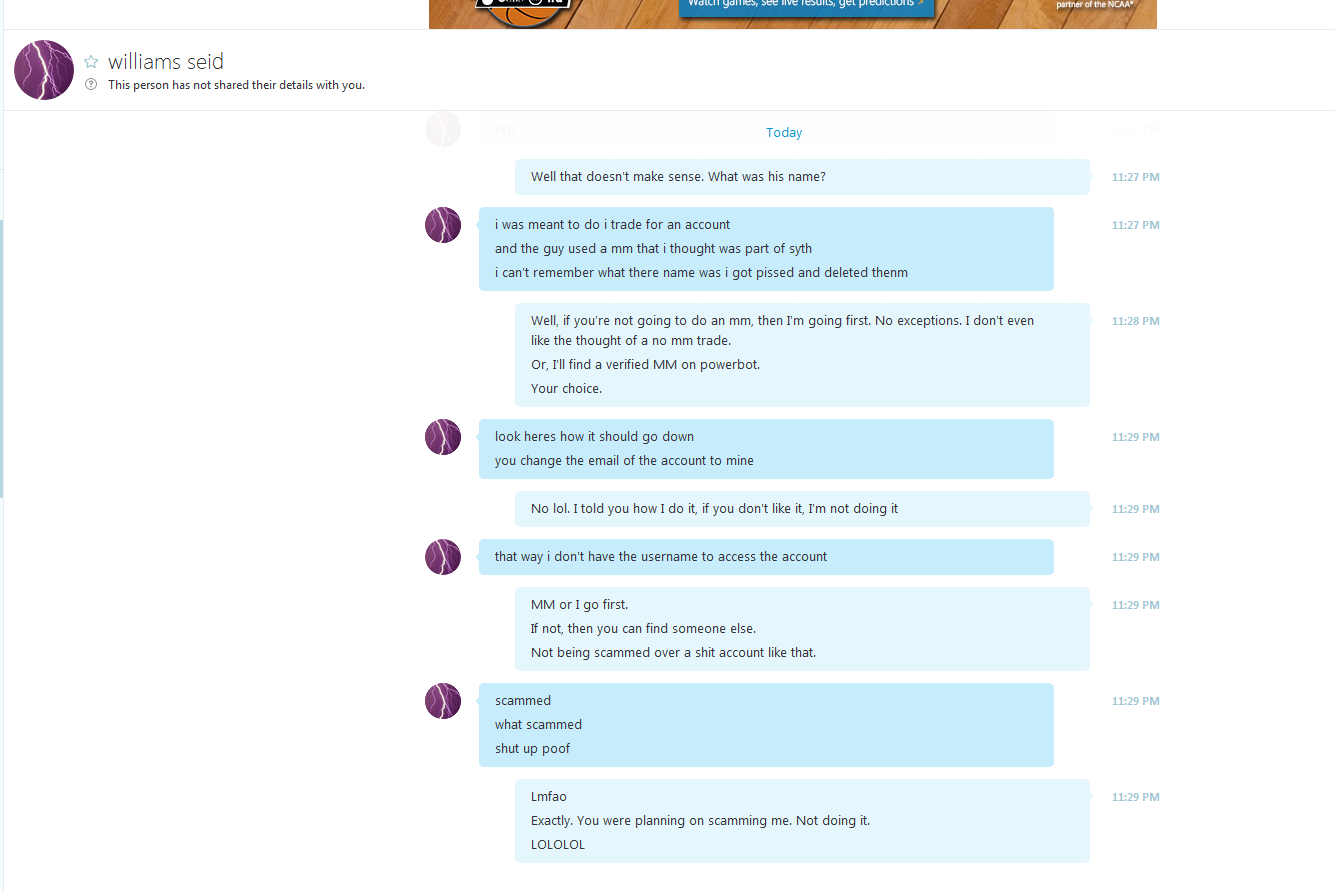Open avatar beside "that way i don't have" message
Screen dimensions: 1335x892
click(x=443, y=557)
